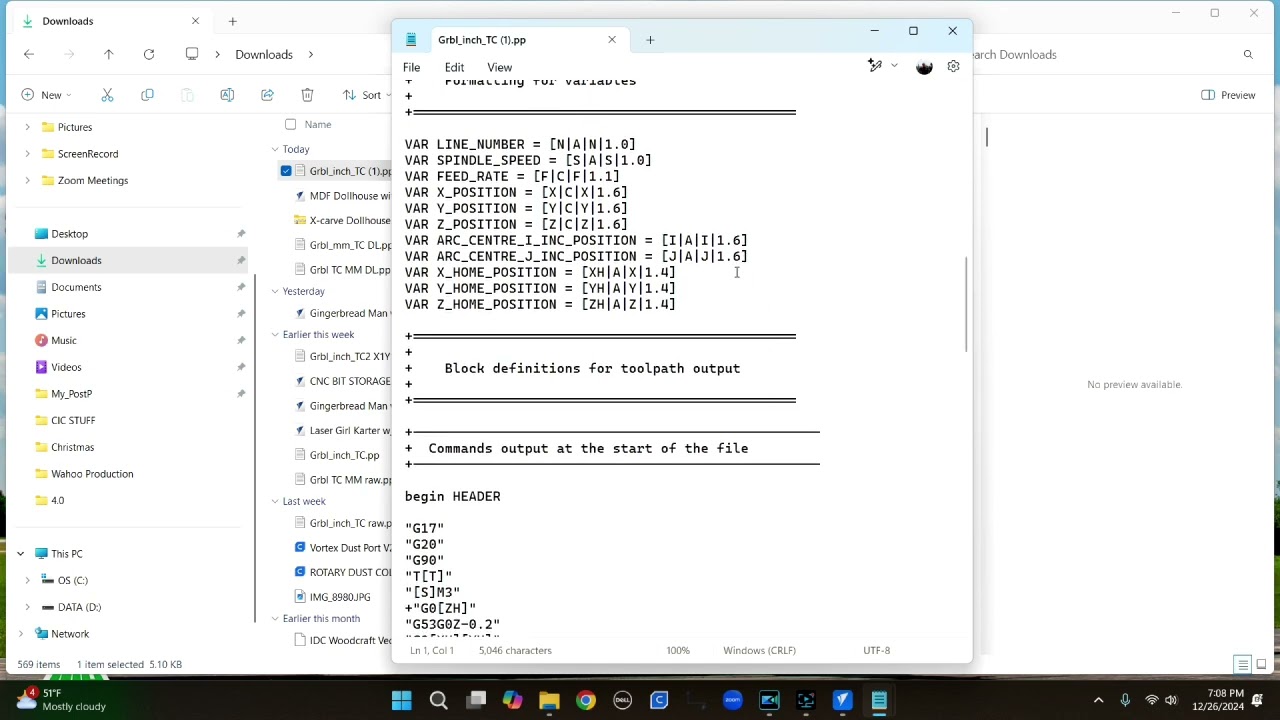
Task: Open taskbar Search
Action: click(x=438, y=700)
